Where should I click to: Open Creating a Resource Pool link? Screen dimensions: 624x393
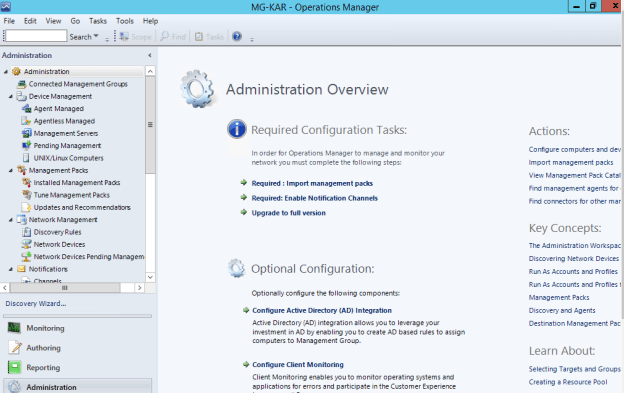pos(568,382)
